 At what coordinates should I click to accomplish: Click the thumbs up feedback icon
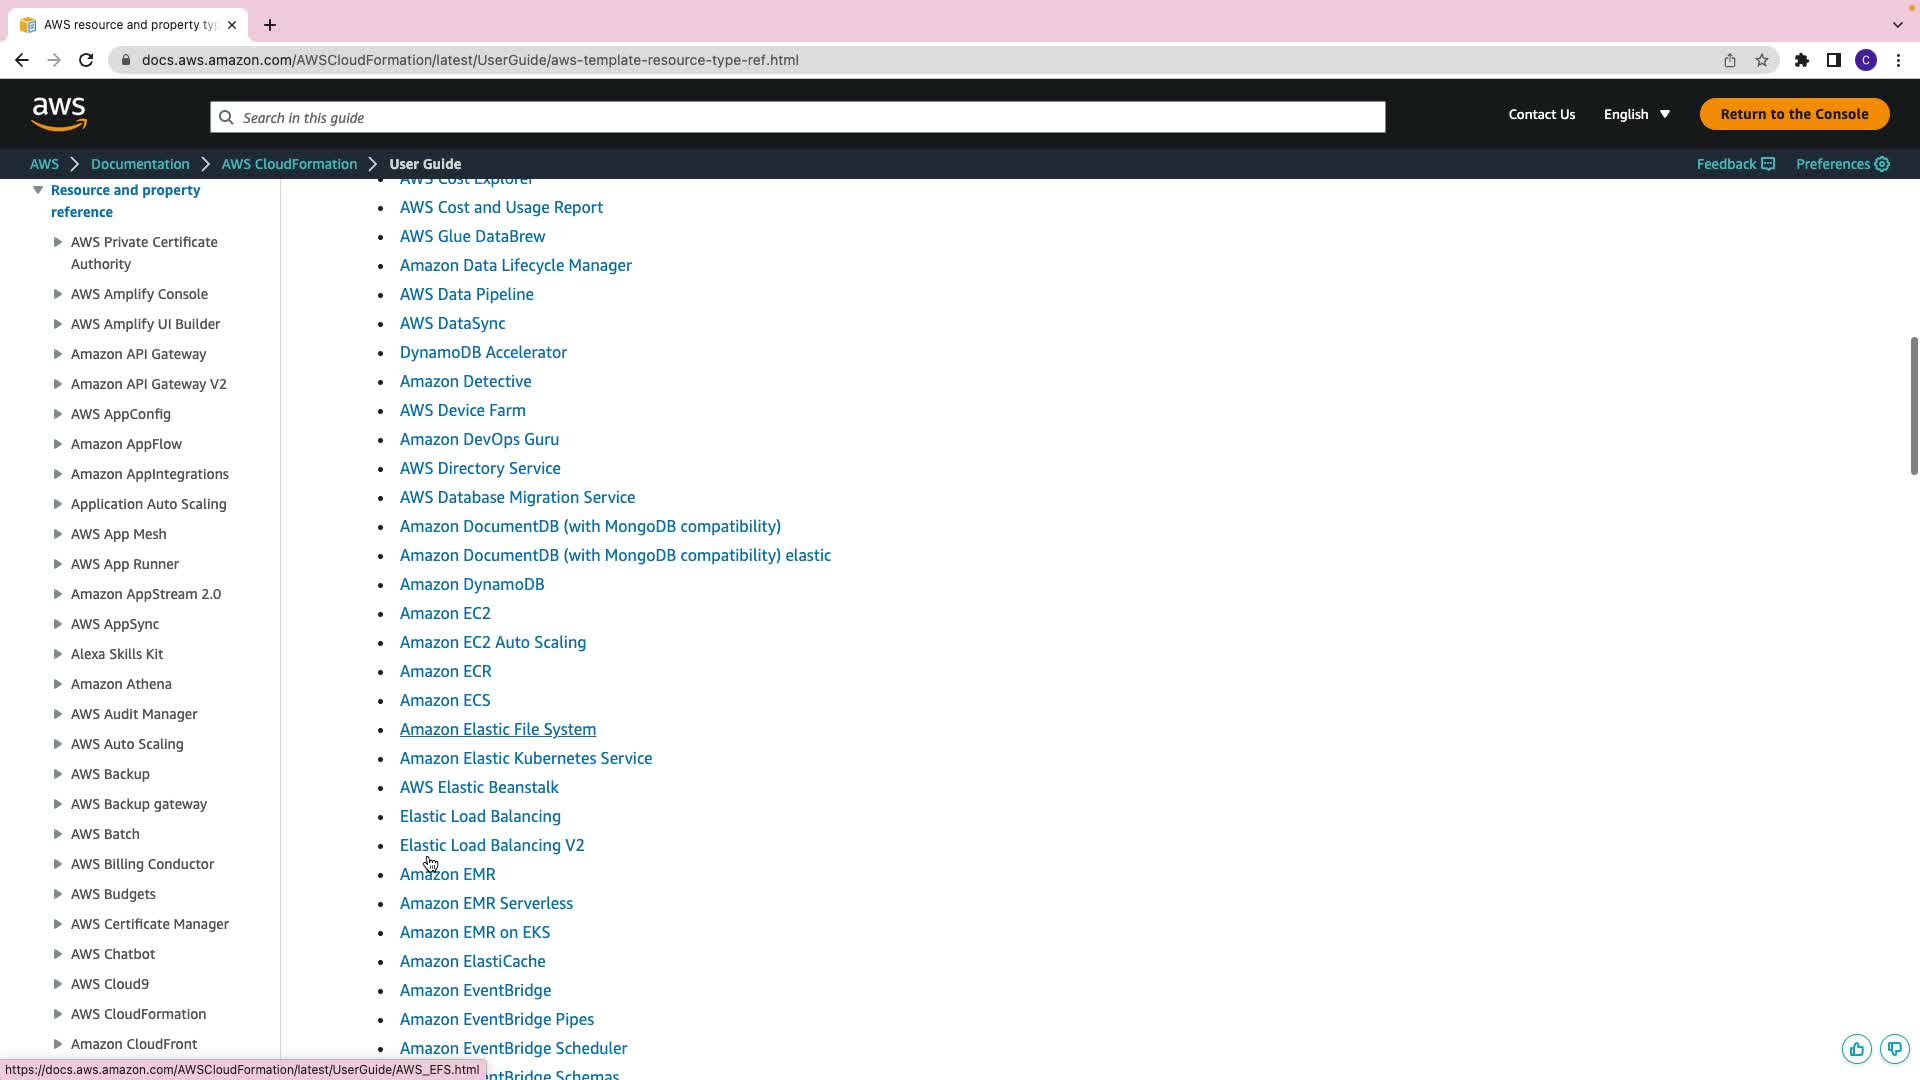tap(1856, 1049)
